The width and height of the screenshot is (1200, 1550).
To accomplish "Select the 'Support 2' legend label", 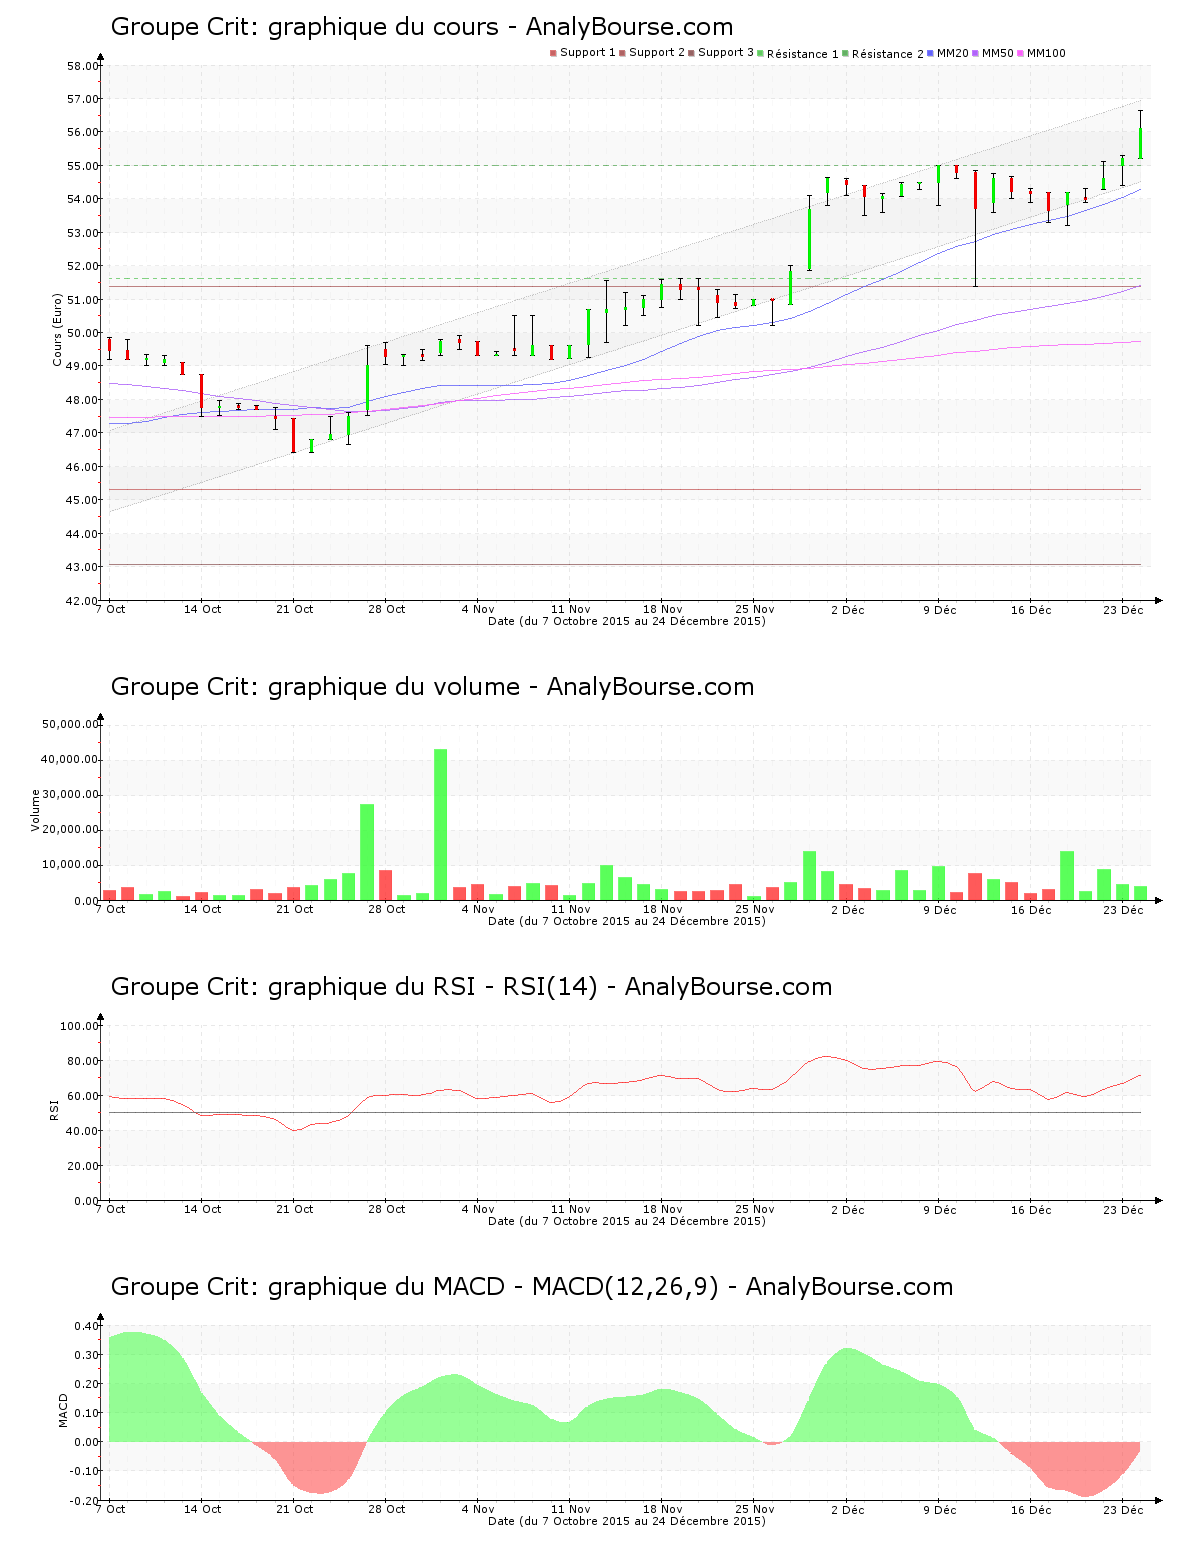I will (x=657, y=53).
